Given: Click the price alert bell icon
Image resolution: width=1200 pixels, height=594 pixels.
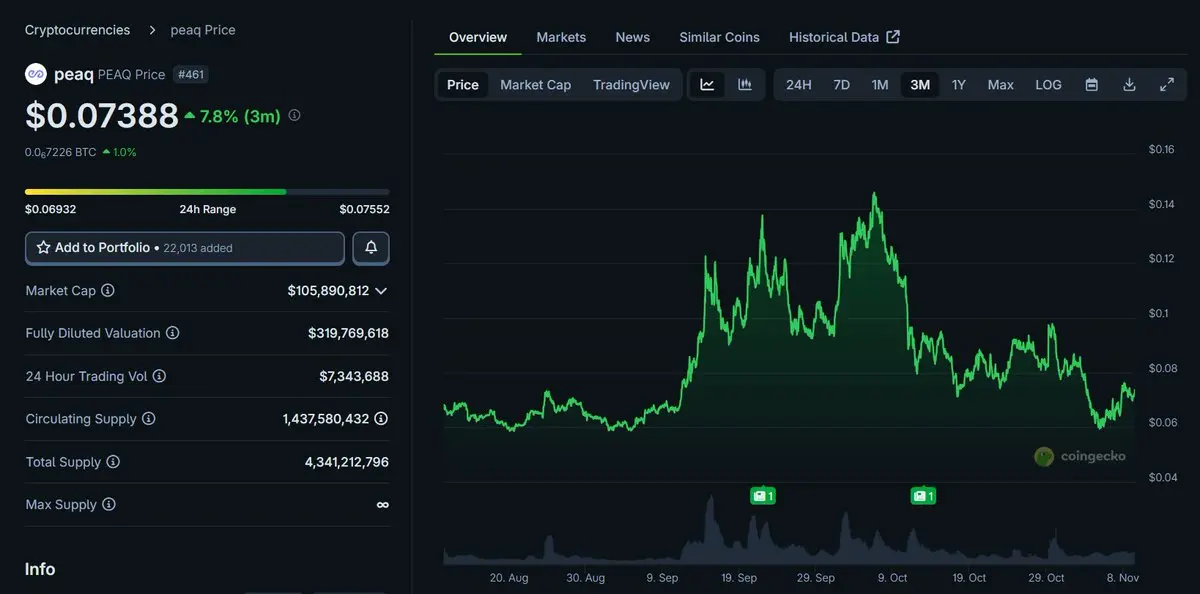Looking at the screenshot, I should (371, 247).
